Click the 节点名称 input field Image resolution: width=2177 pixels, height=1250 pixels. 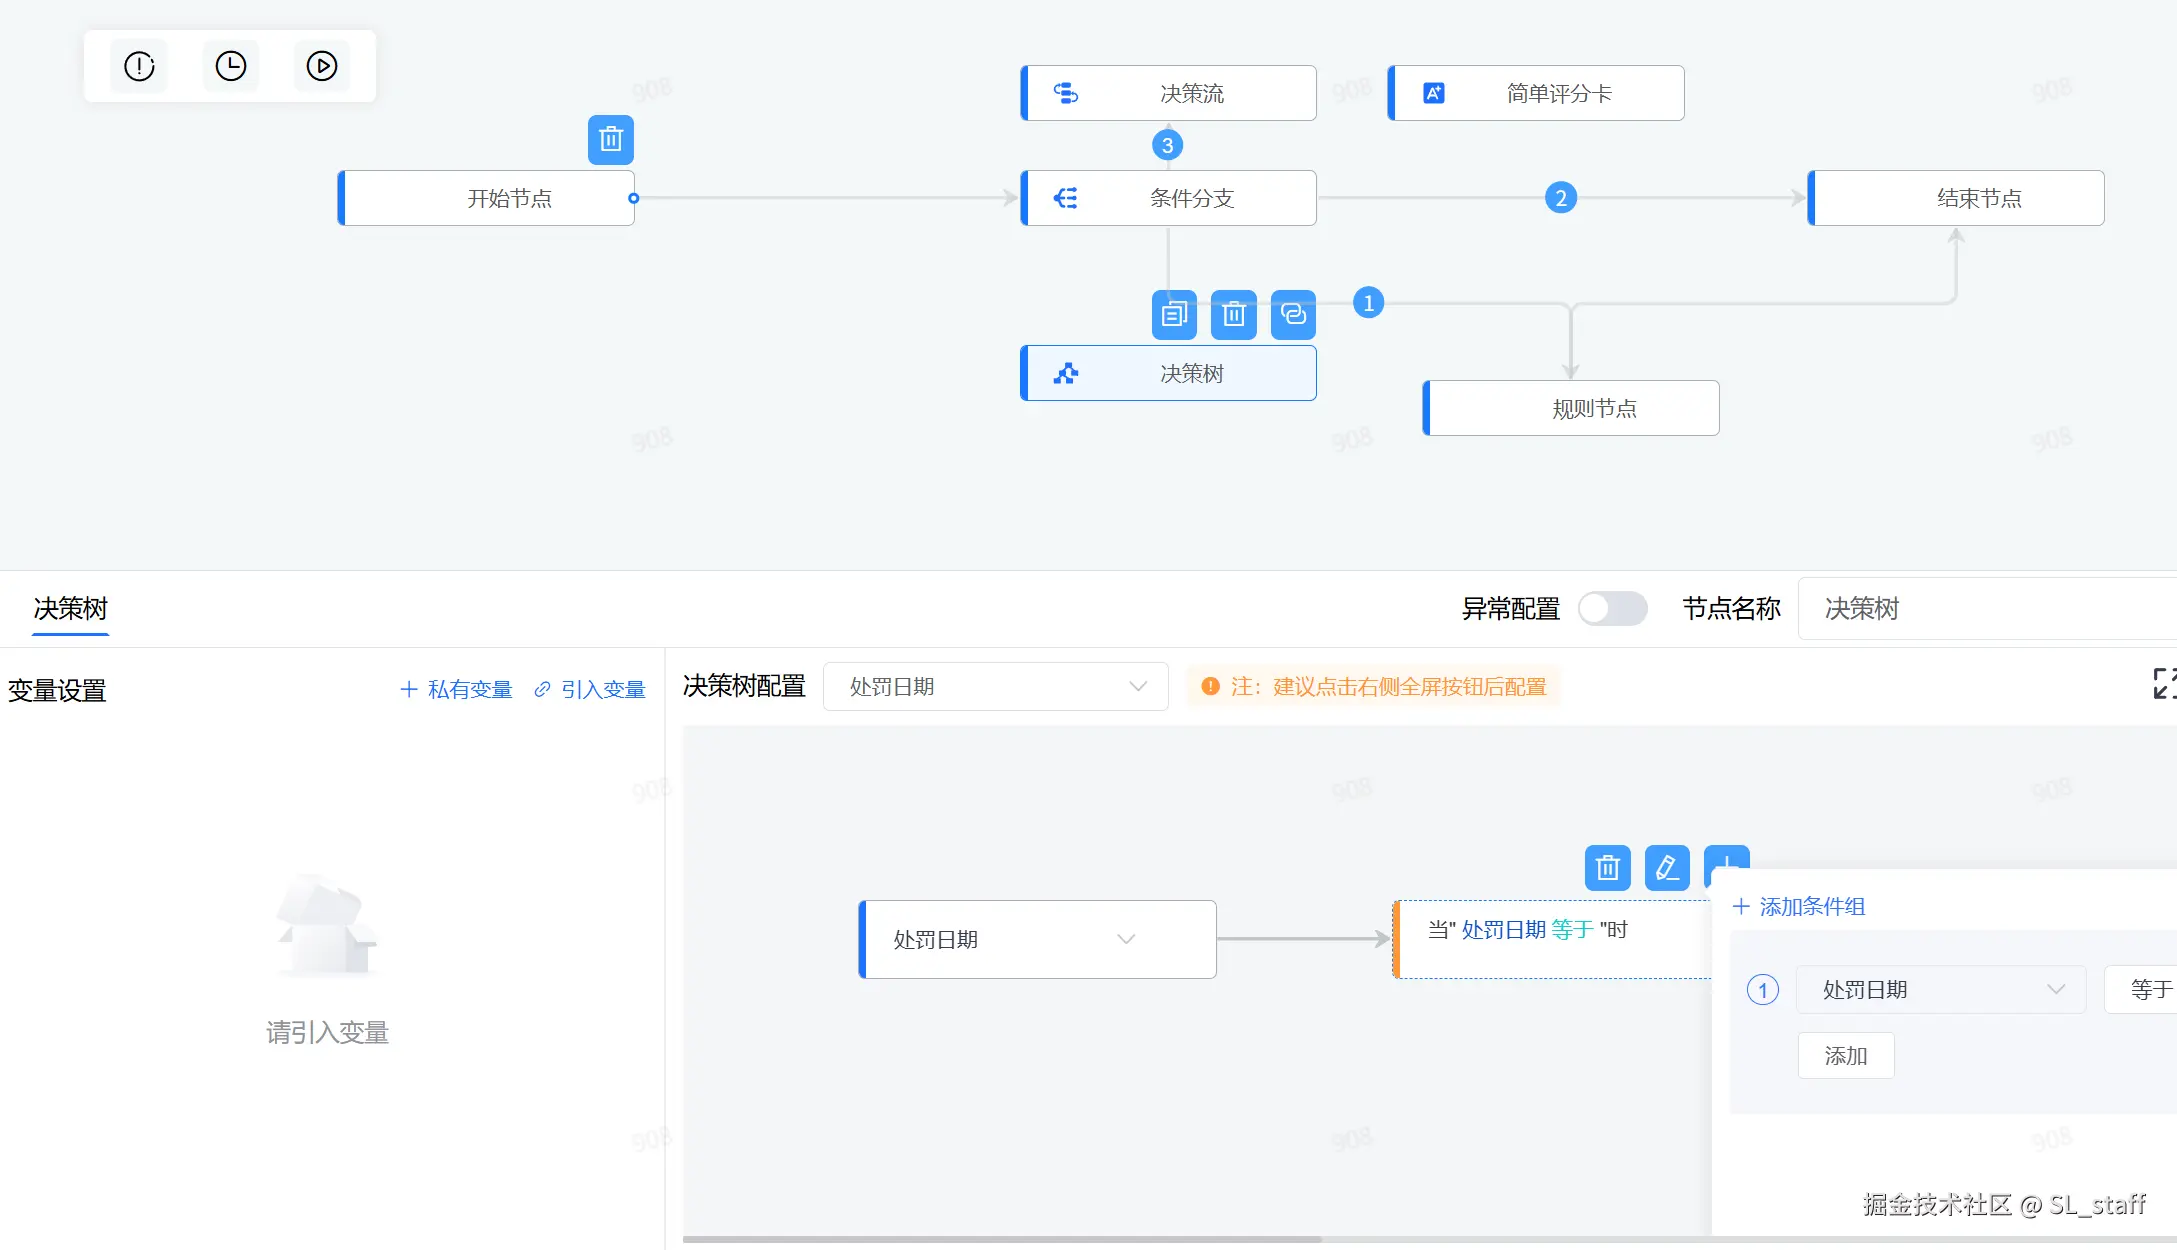coord(1985,608)
